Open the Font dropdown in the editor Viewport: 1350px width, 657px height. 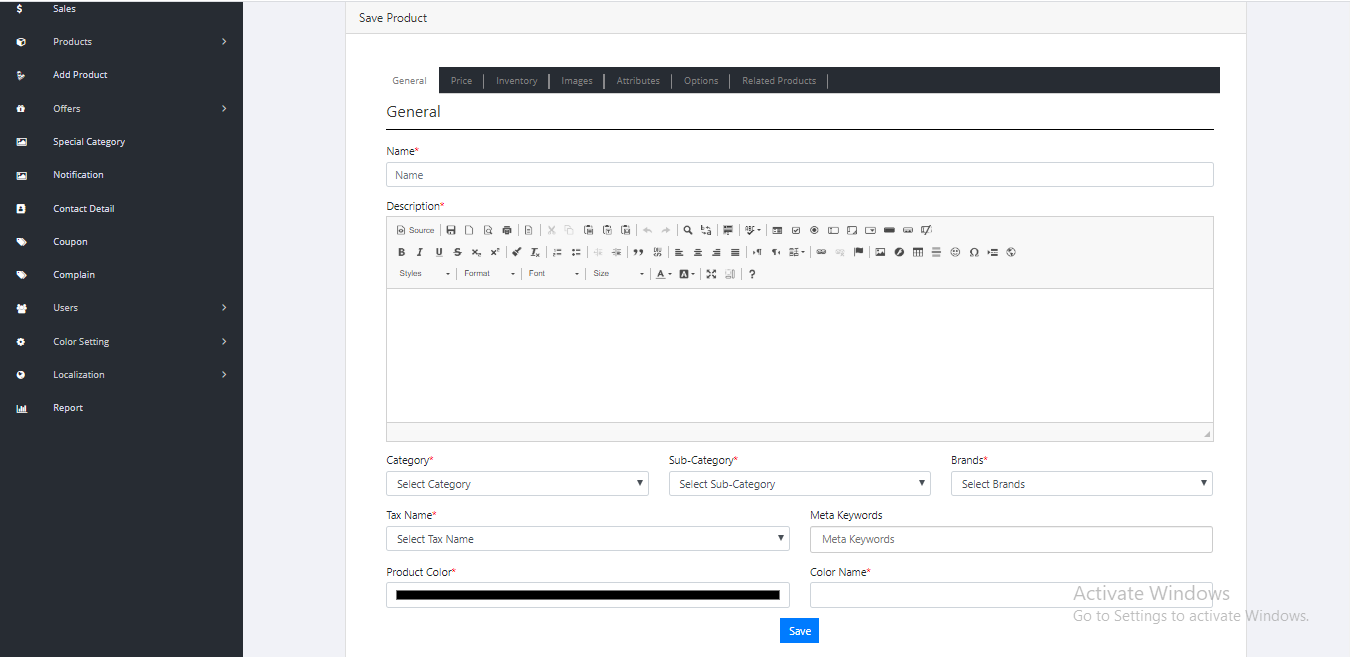point(553,274)
